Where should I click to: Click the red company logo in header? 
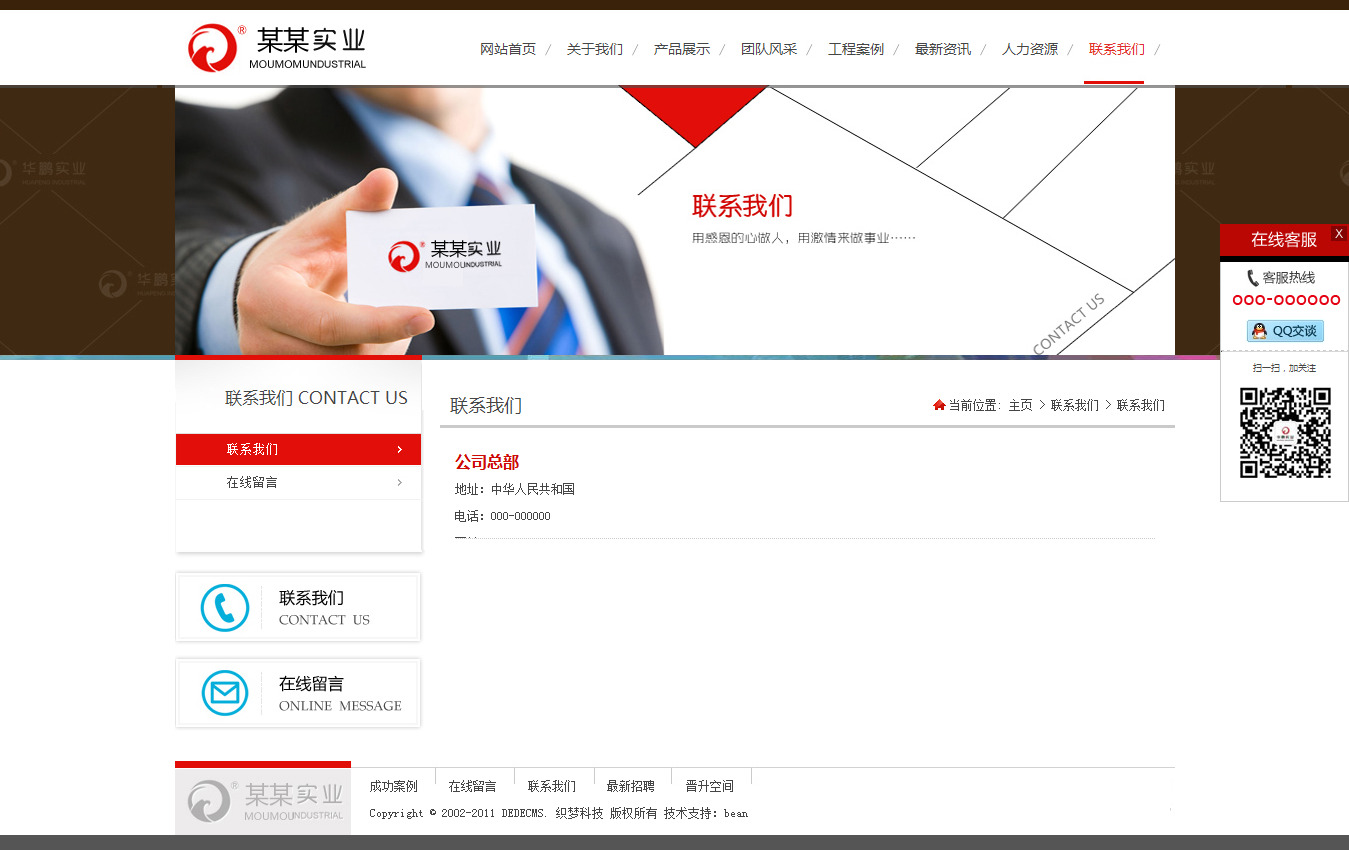tap(213, 48)
